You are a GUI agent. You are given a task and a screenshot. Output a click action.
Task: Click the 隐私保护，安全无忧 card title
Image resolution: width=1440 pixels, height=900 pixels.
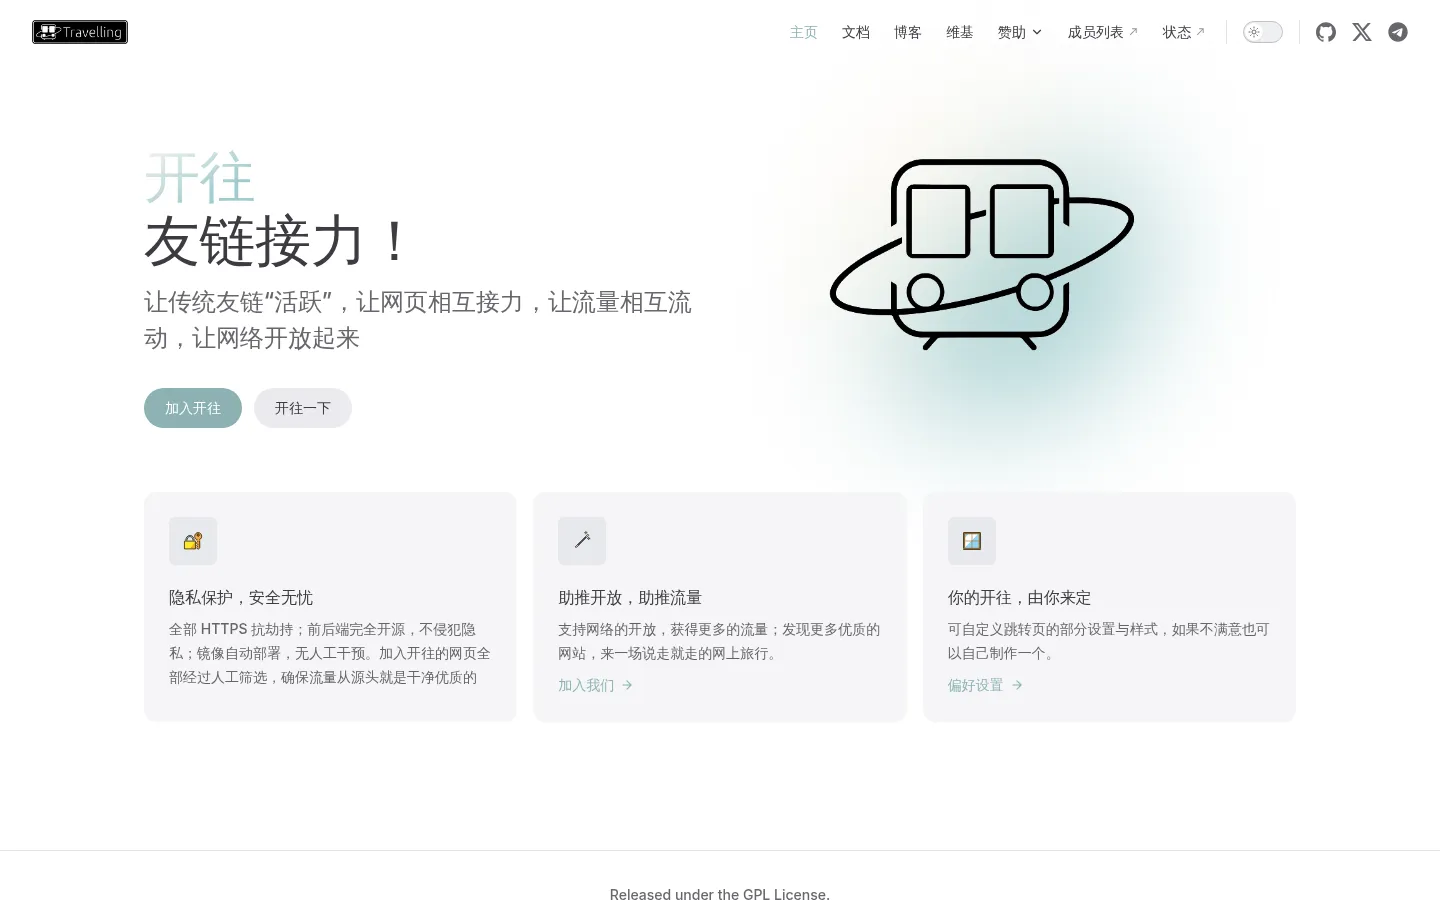point(241,597)
